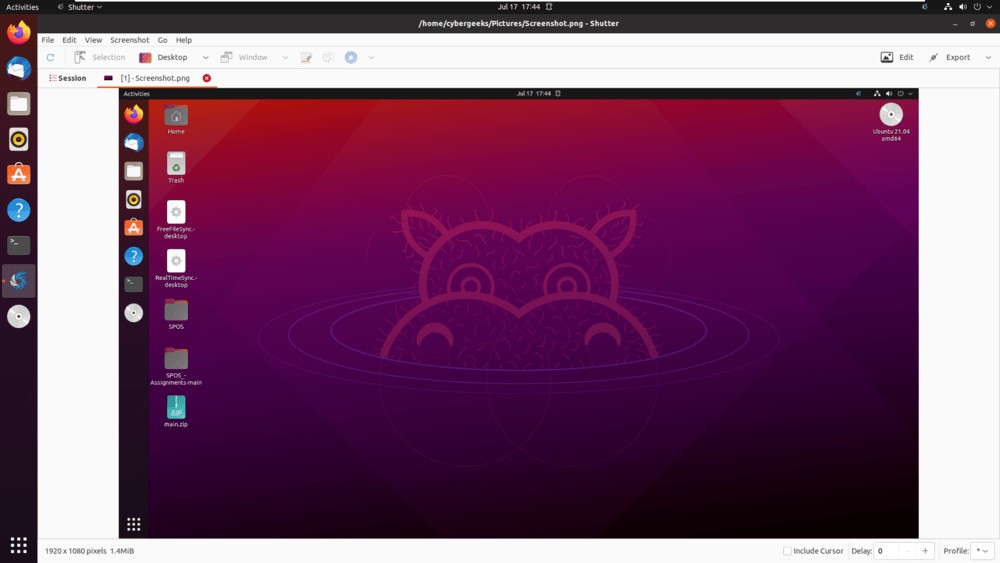Select the Selection capture tool
The height and width of the screenshot is (563, 1000).
pyautogui.click(x=99, y=57)
